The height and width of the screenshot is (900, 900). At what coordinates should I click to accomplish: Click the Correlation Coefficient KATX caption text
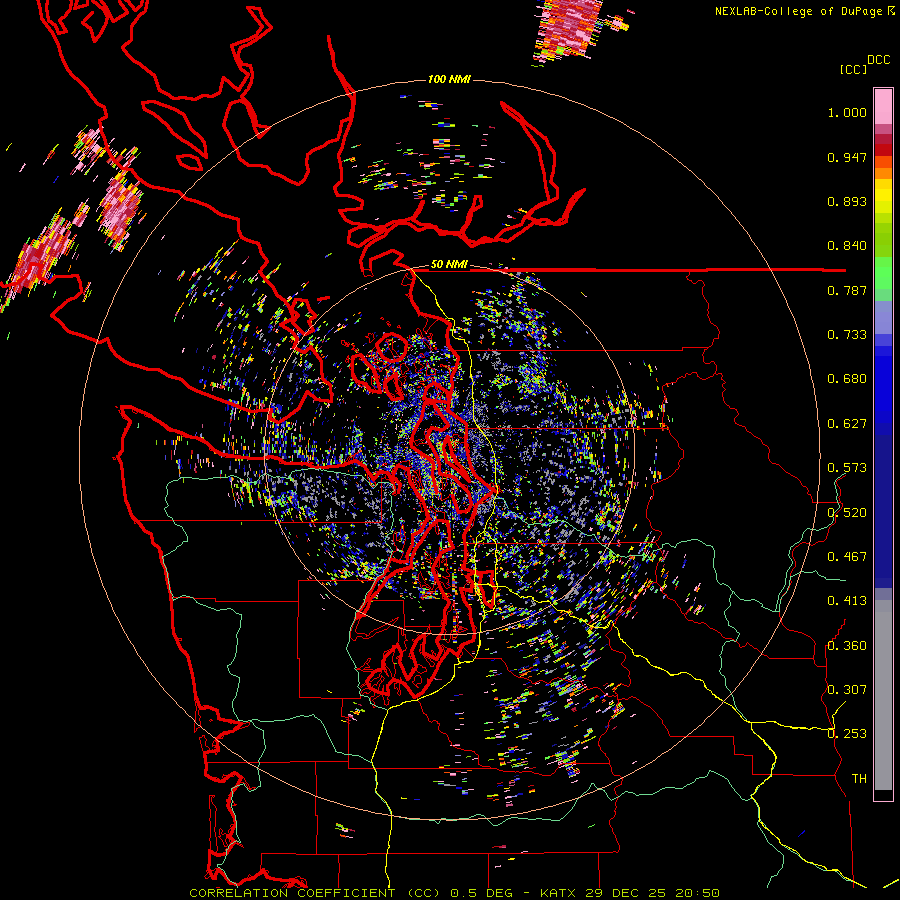(x=454, y=893)
